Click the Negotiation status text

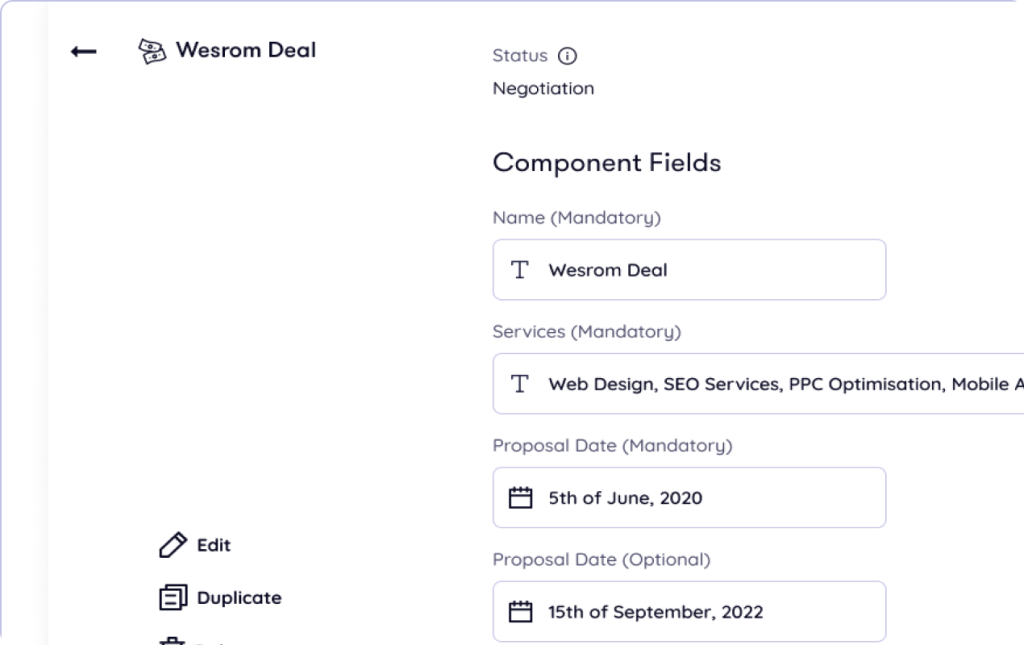tap(543, 88)
